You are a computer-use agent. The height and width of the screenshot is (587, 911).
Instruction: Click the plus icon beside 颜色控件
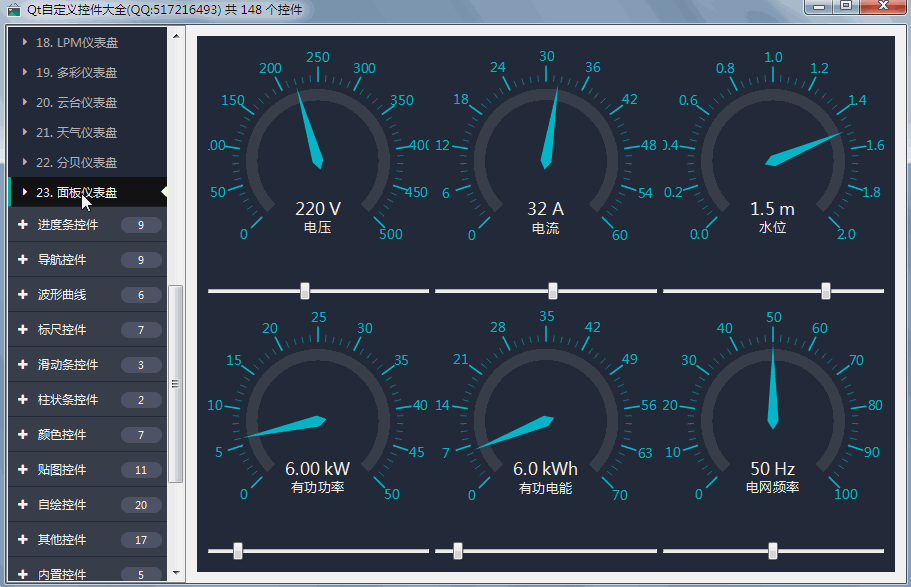click(23, 434)
